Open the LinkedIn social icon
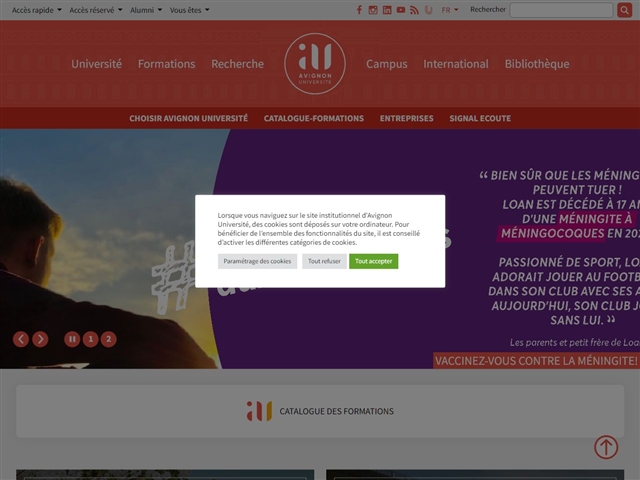 (x=387, y=10)
